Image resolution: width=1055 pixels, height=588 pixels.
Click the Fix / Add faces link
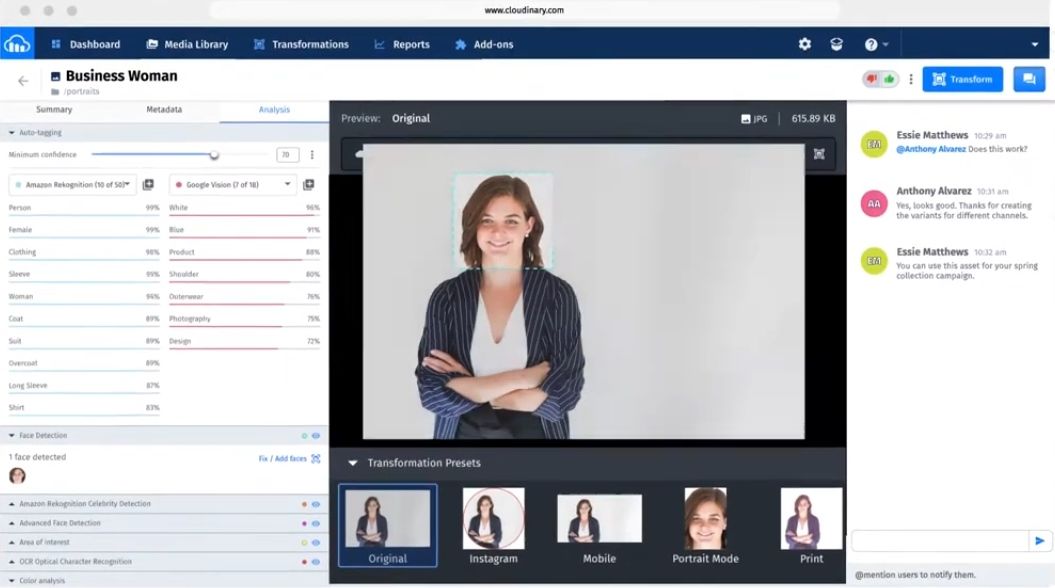[x=282, y=459]
